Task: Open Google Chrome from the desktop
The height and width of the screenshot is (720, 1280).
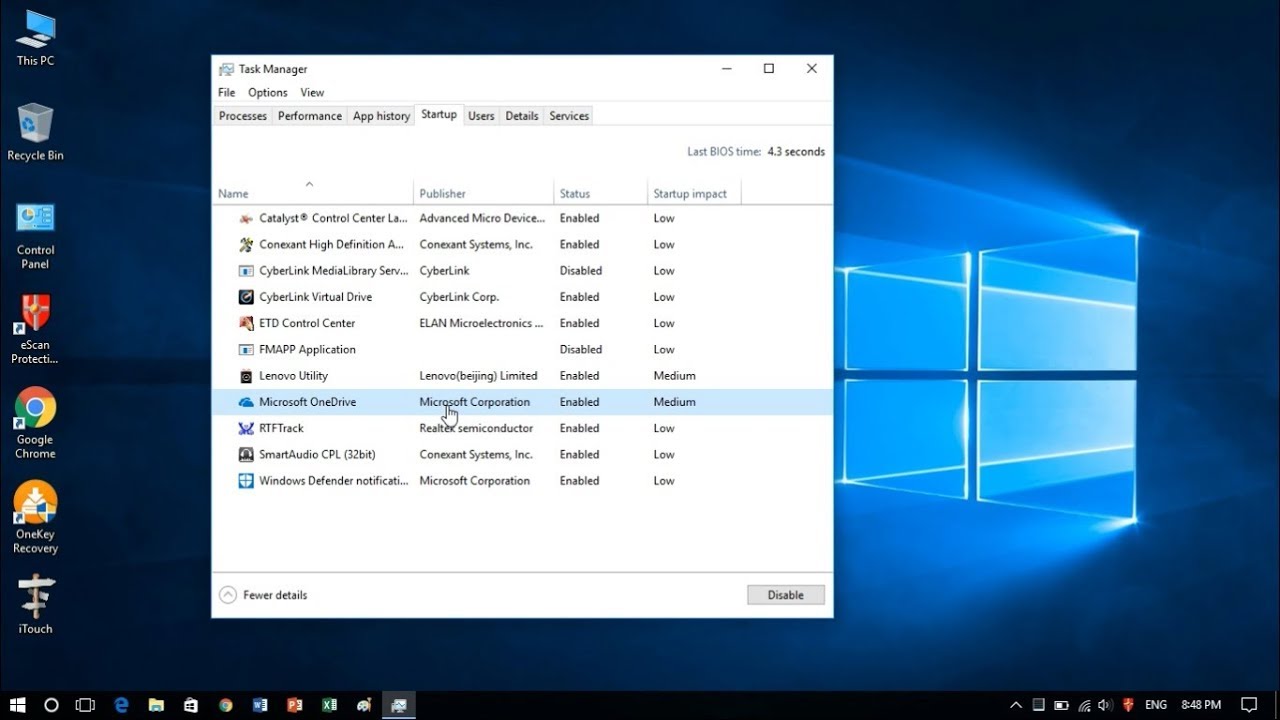Action: (35, 408)
